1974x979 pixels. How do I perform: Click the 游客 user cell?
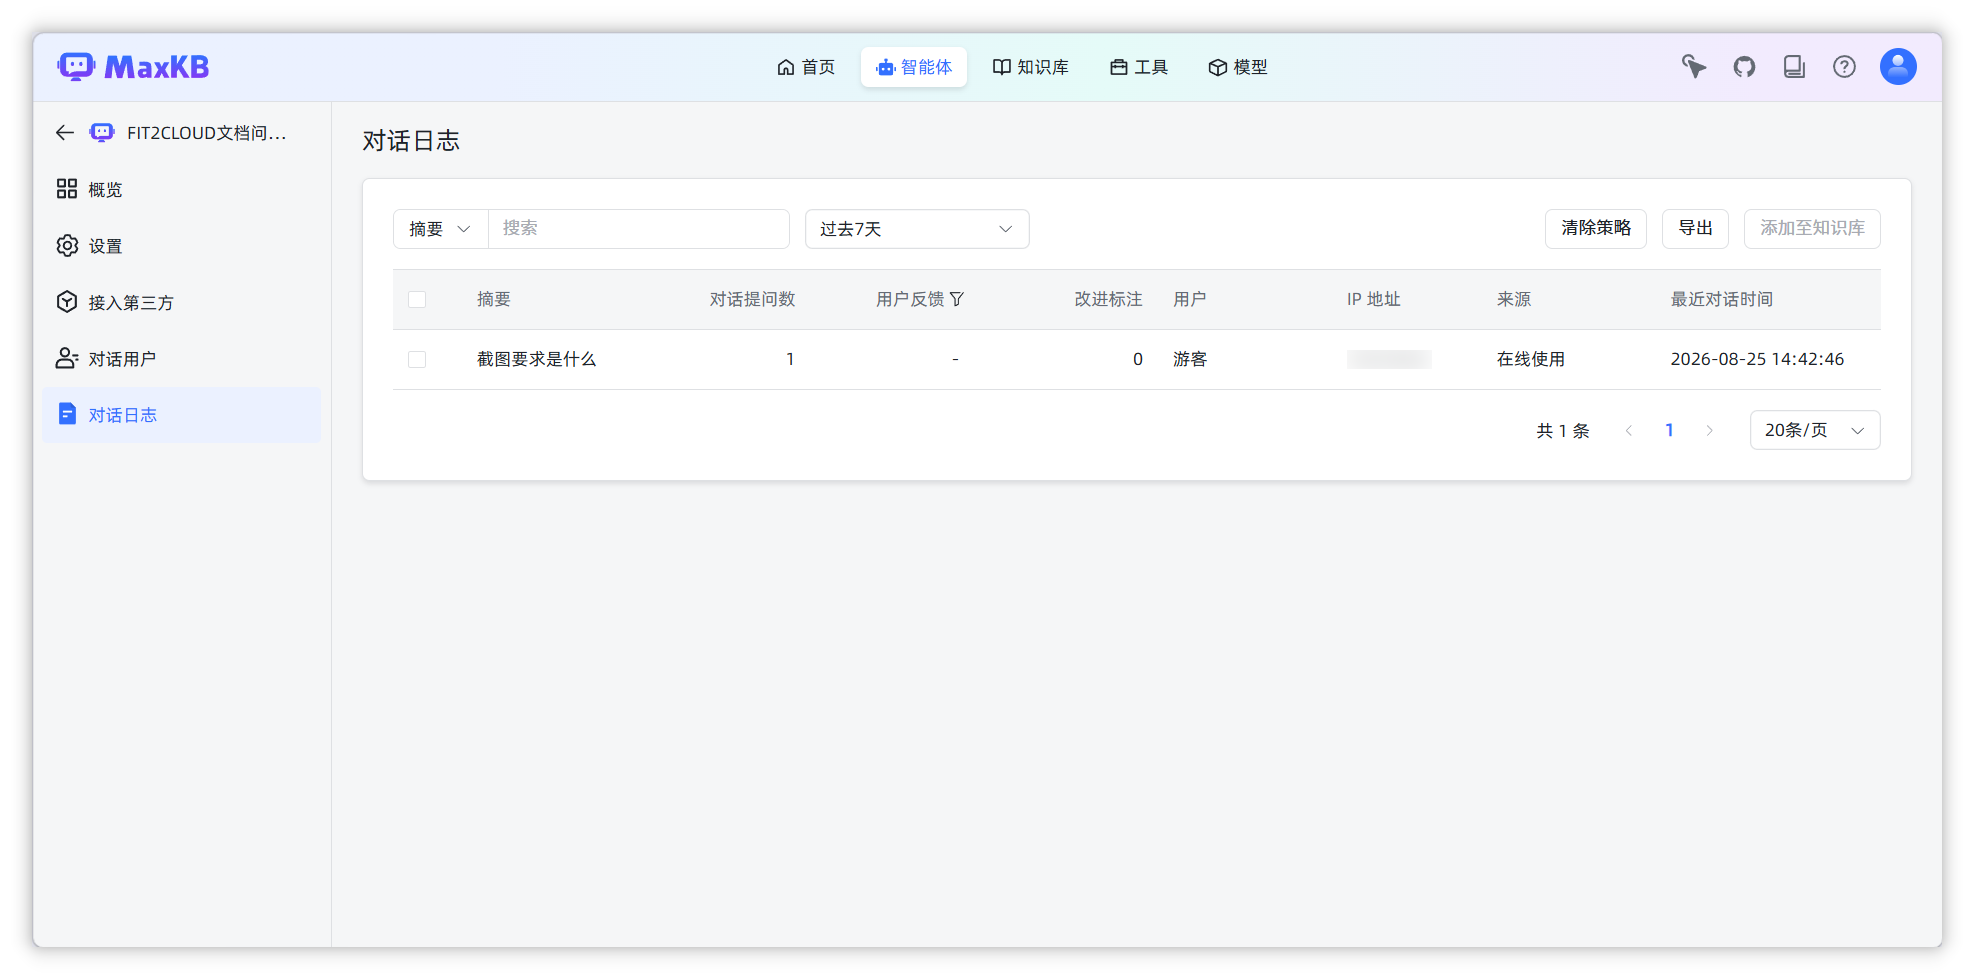1190,359
